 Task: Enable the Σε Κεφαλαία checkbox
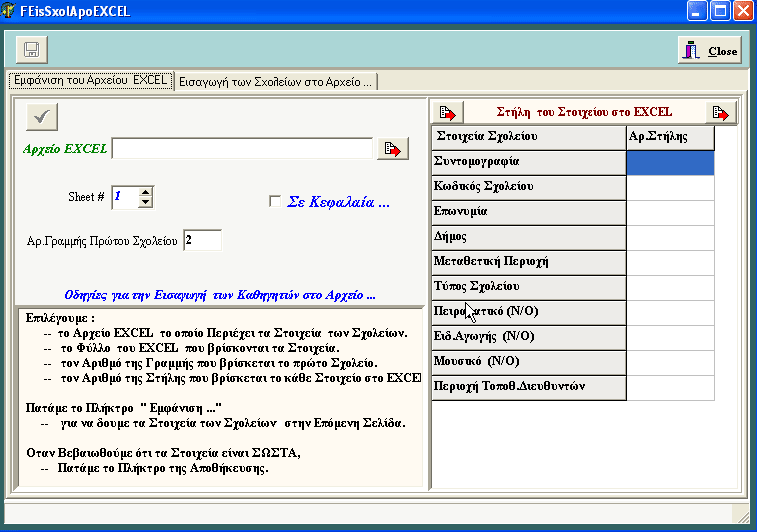(x=275, y=201)
